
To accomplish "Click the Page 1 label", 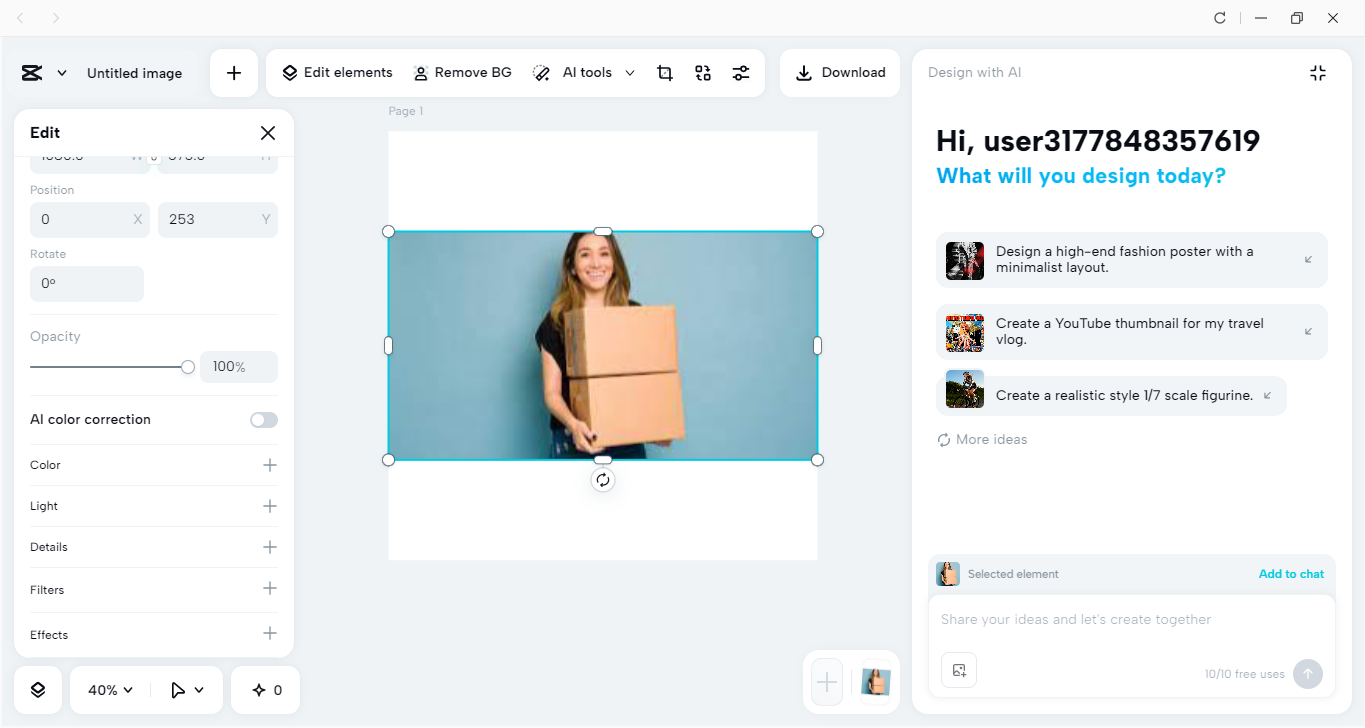I will [x=406, y=111].
